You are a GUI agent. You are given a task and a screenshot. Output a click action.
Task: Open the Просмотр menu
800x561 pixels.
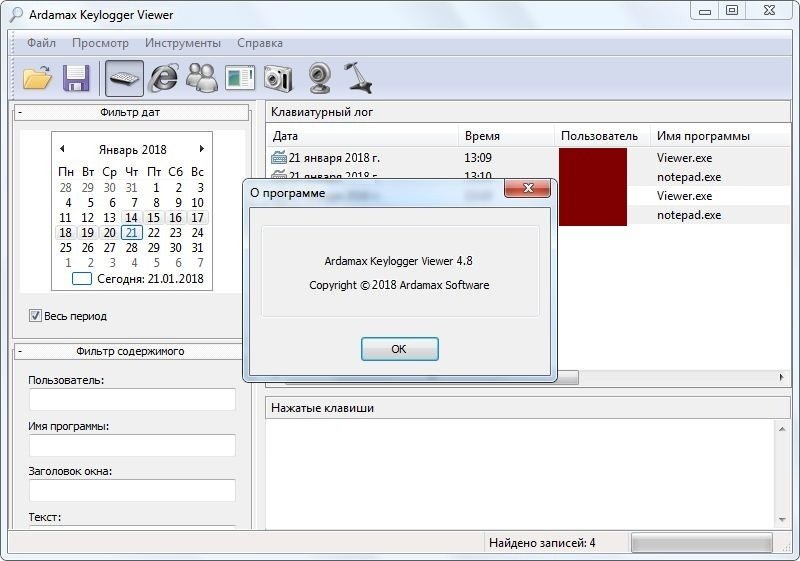pyautogui.click(x=100, y=43)
